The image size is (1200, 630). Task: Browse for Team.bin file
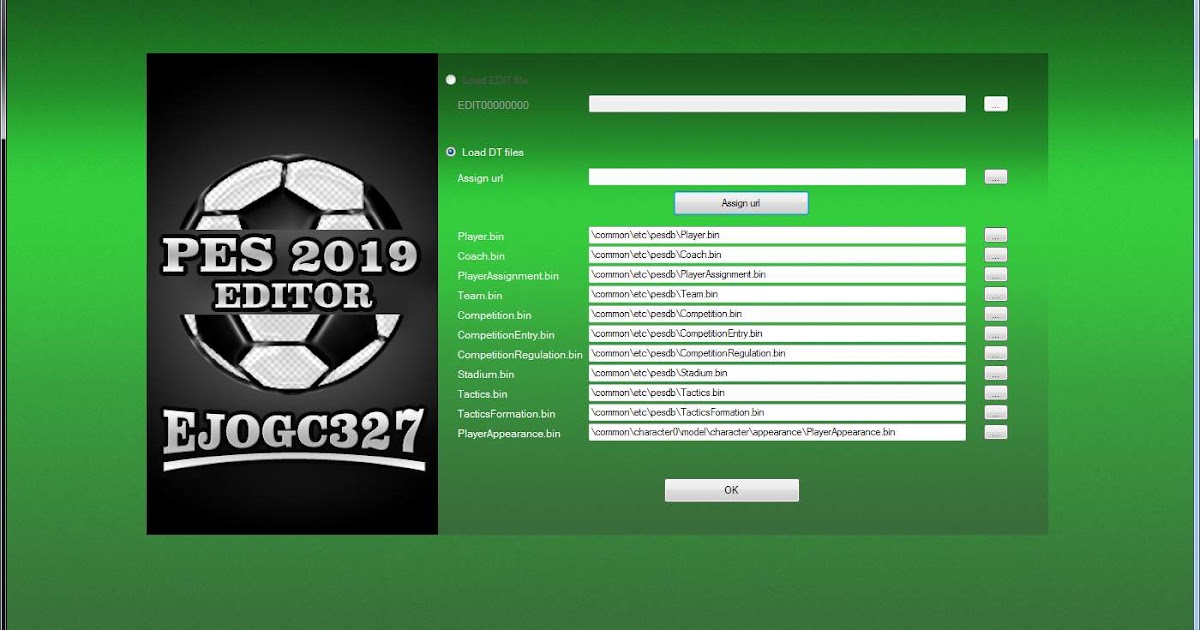point(996,295)
